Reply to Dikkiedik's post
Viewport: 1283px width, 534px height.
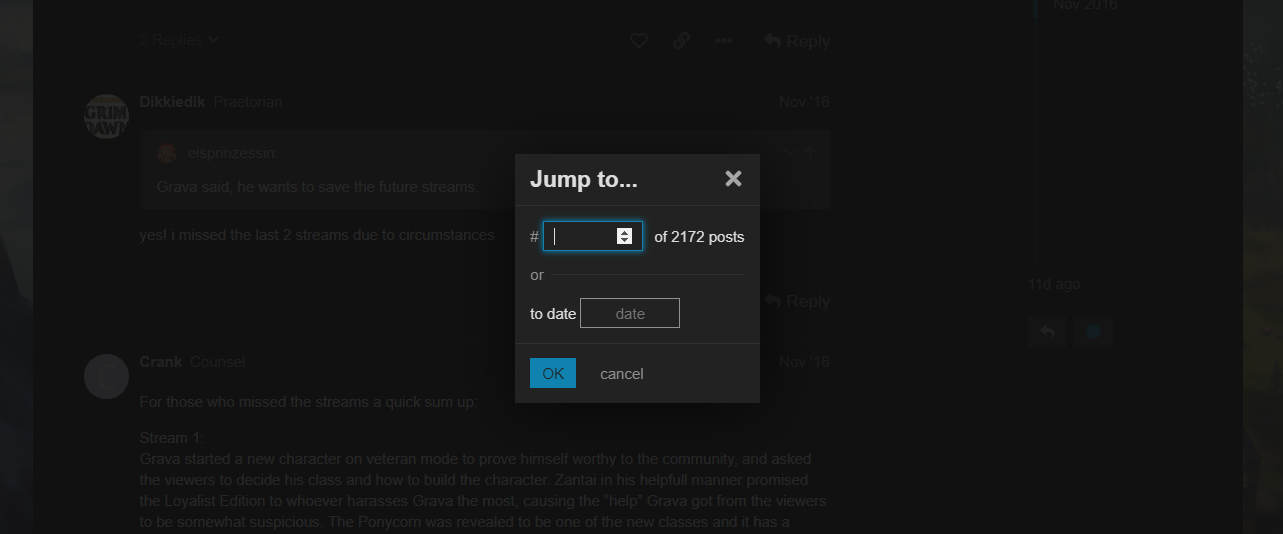(x=797, y=301)
